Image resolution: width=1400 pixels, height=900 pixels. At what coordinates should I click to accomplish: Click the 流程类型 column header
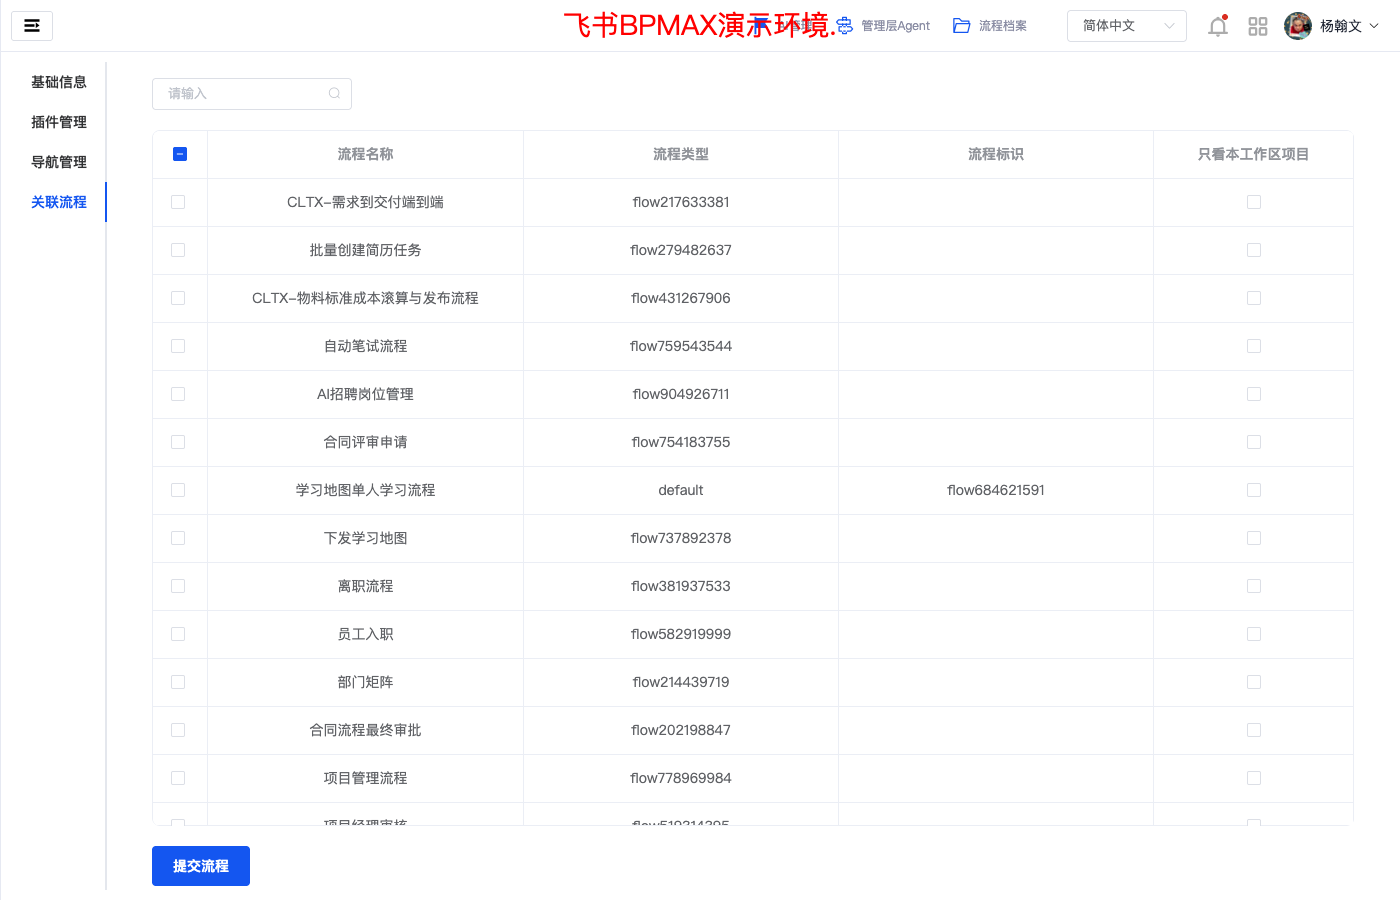[681, 154]
